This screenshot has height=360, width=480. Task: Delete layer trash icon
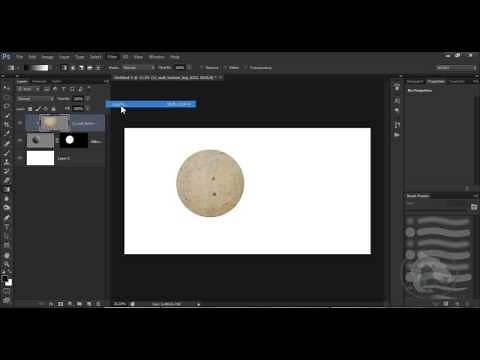(x=98, y=304)
